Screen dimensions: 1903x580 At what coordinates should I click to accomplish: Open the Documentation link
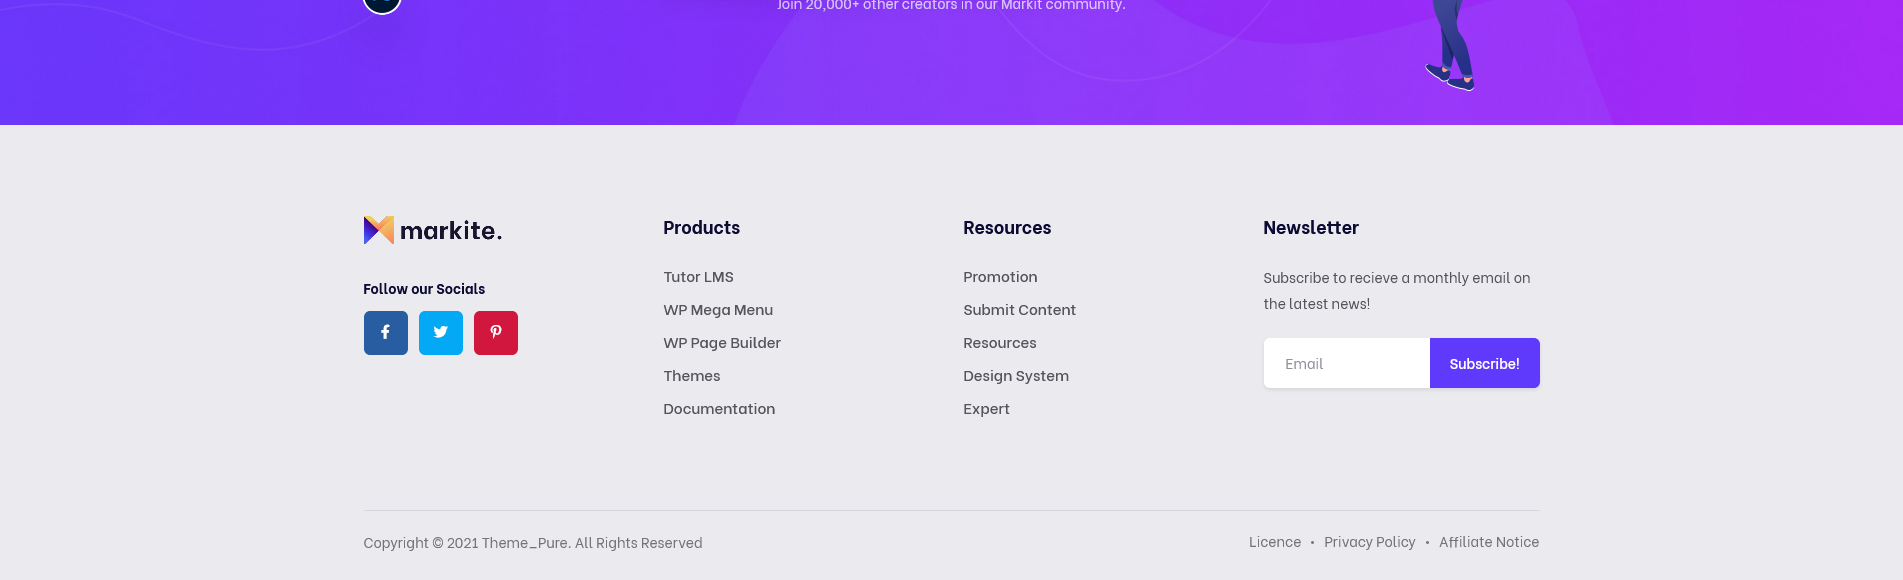[x=718, y=409]
